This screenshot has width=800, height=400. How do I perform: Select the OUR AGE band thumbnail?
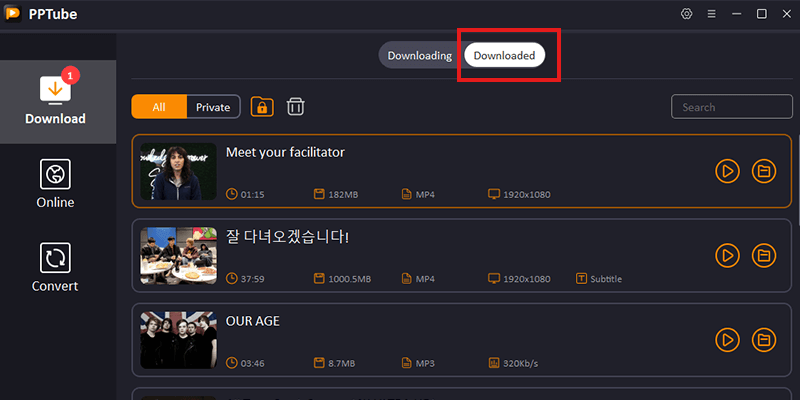(x=179, y=339)
